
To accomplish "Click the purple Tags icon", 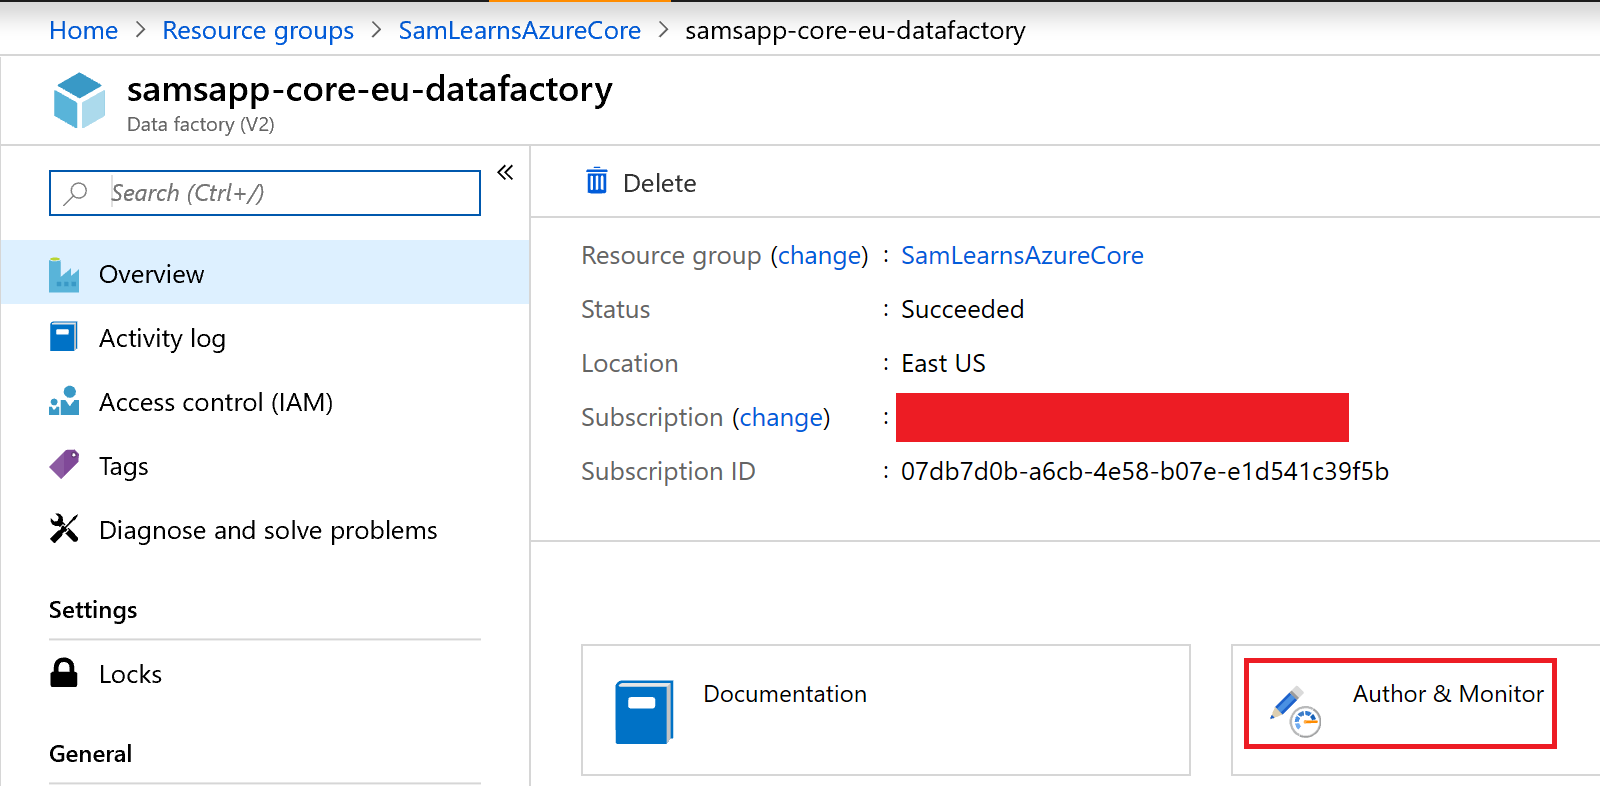I will point(64,465).
